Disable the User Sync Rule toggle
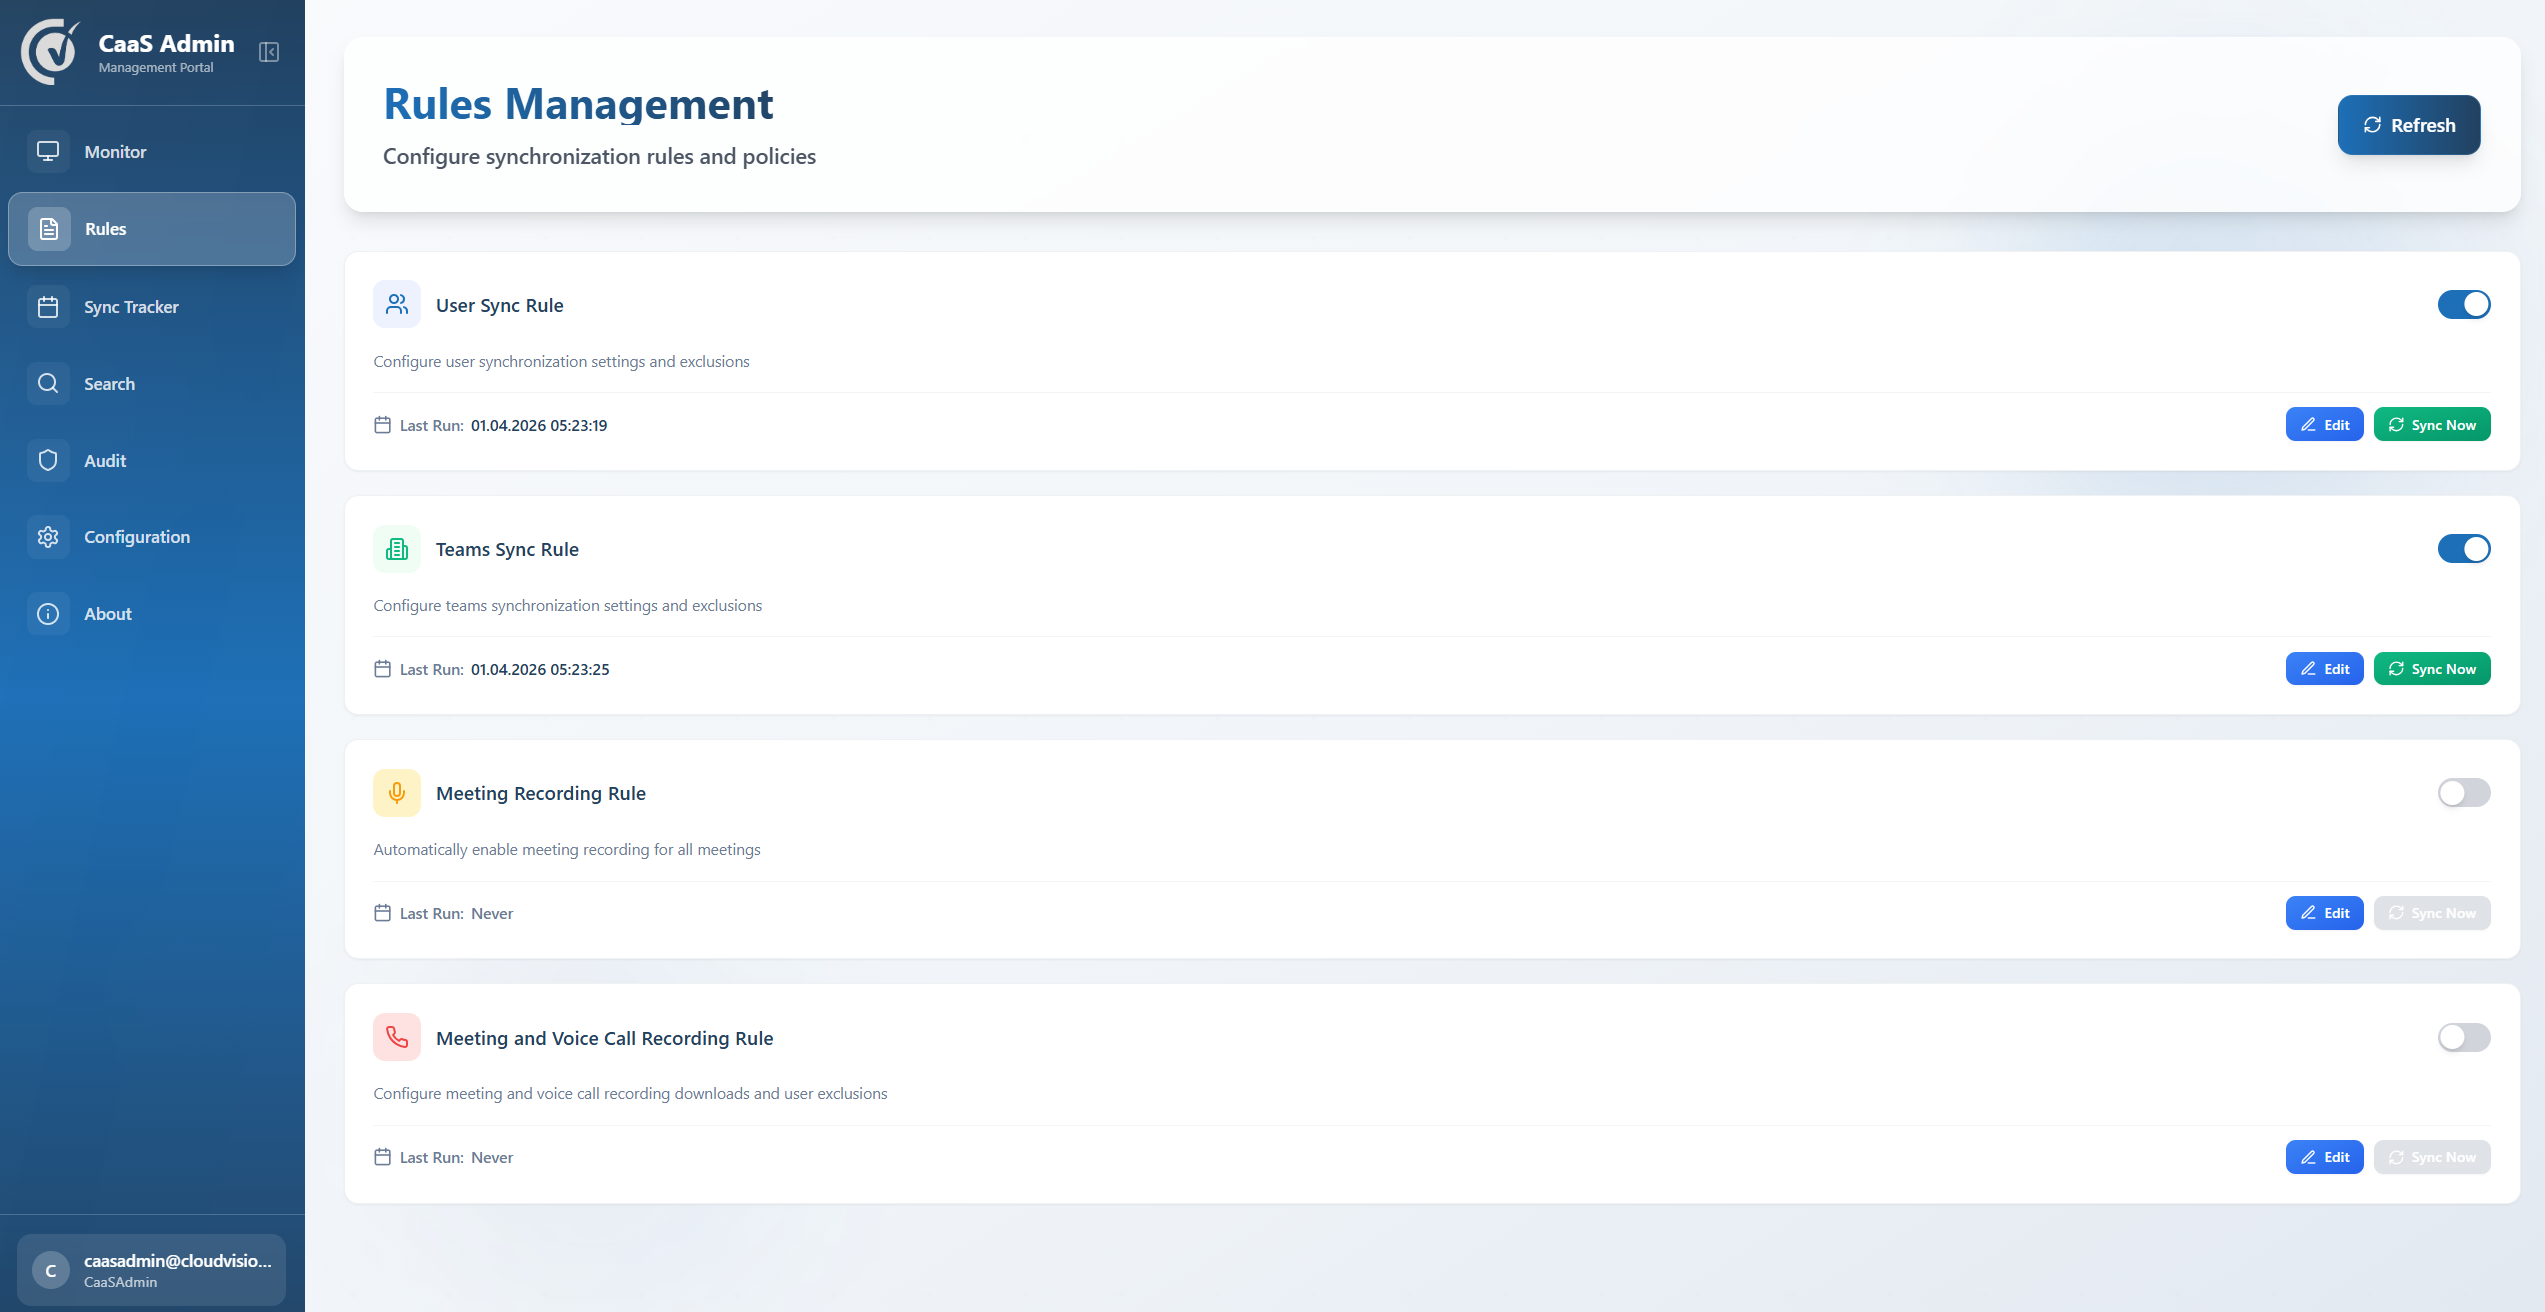 2463,304
